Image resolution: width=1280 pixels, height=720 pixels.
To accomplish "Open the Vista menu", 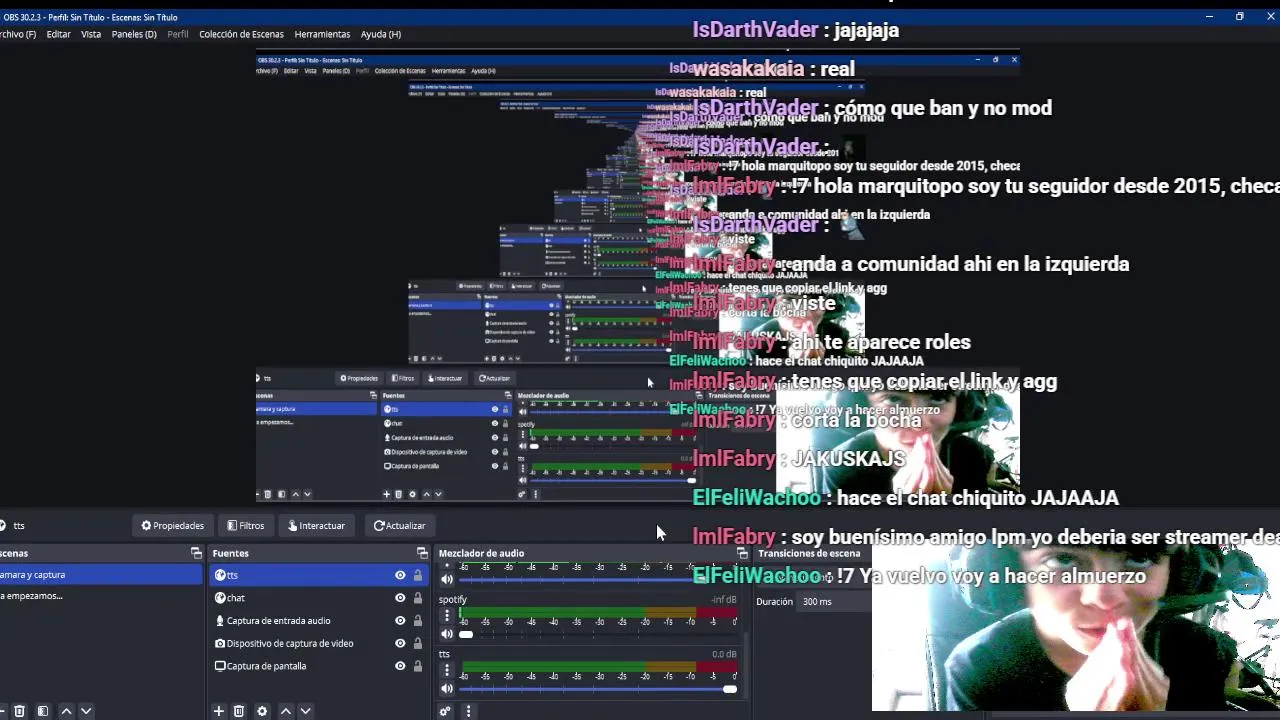I will [91, 34].
